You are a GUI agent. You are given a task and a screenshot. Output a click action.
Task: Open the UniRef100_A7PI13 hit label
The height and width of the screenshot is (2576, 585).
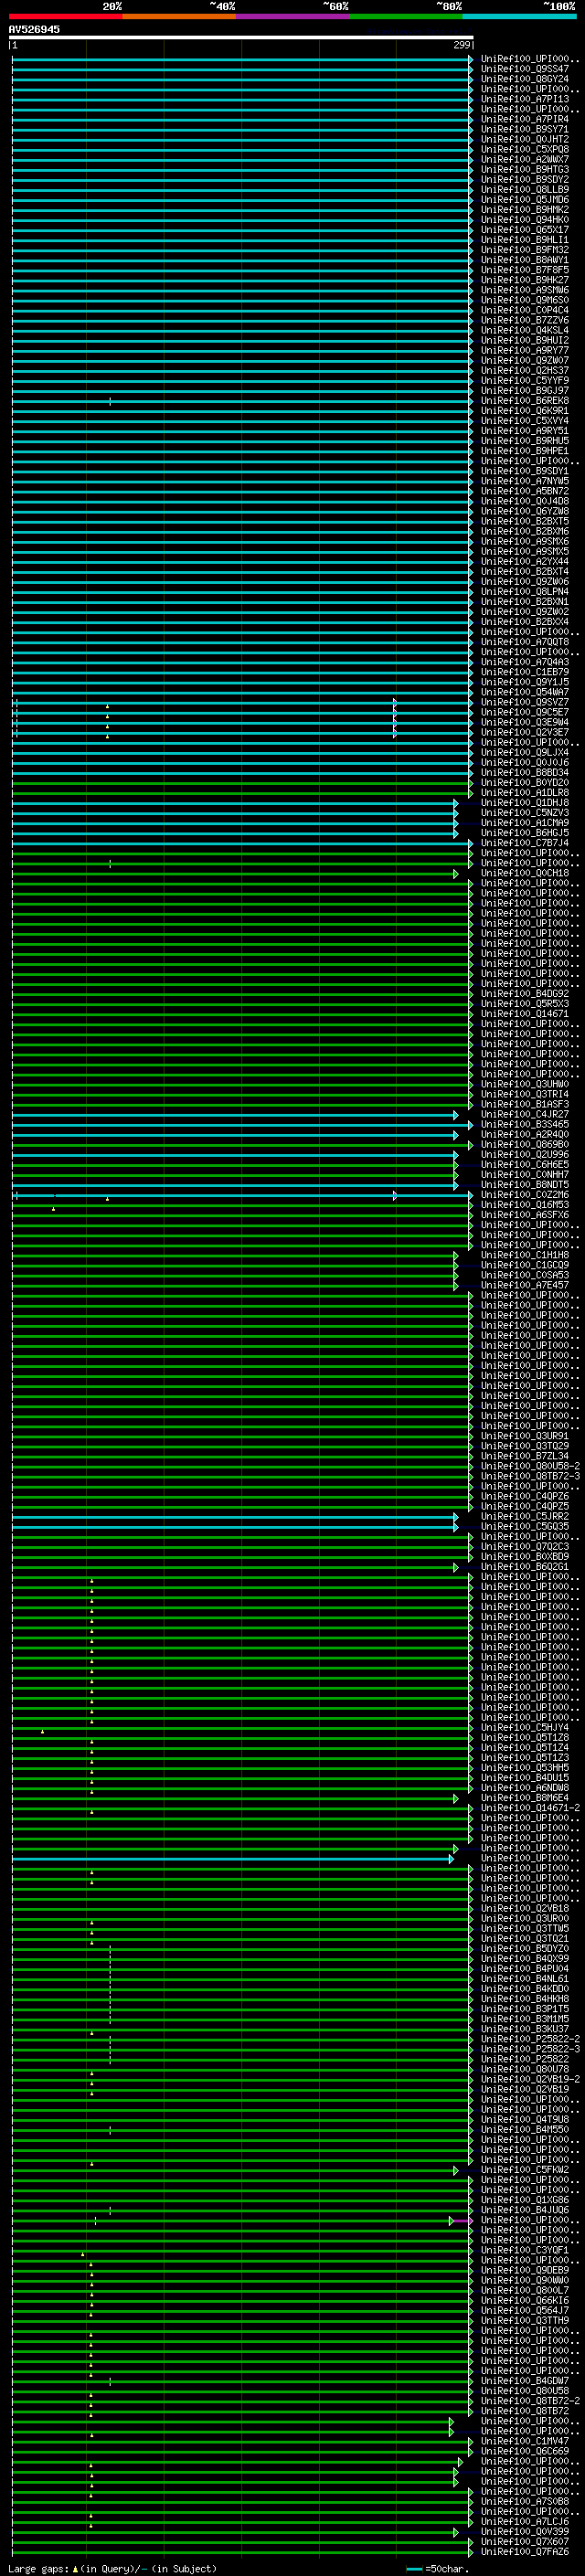pos(525,99)
